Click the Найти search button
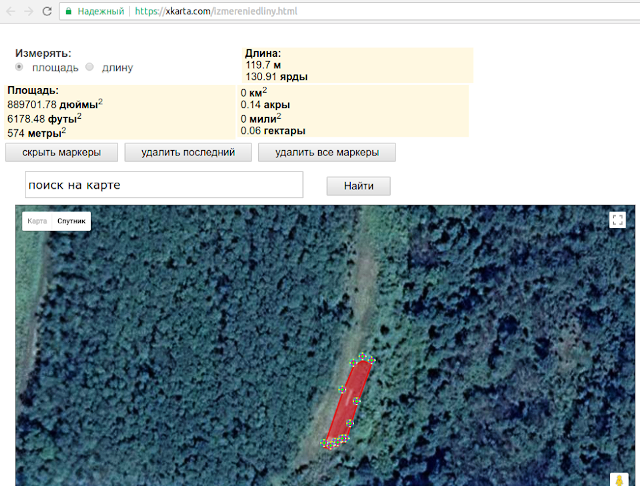The width and height of the screenshot is (640, 489). tap(358, 186)
